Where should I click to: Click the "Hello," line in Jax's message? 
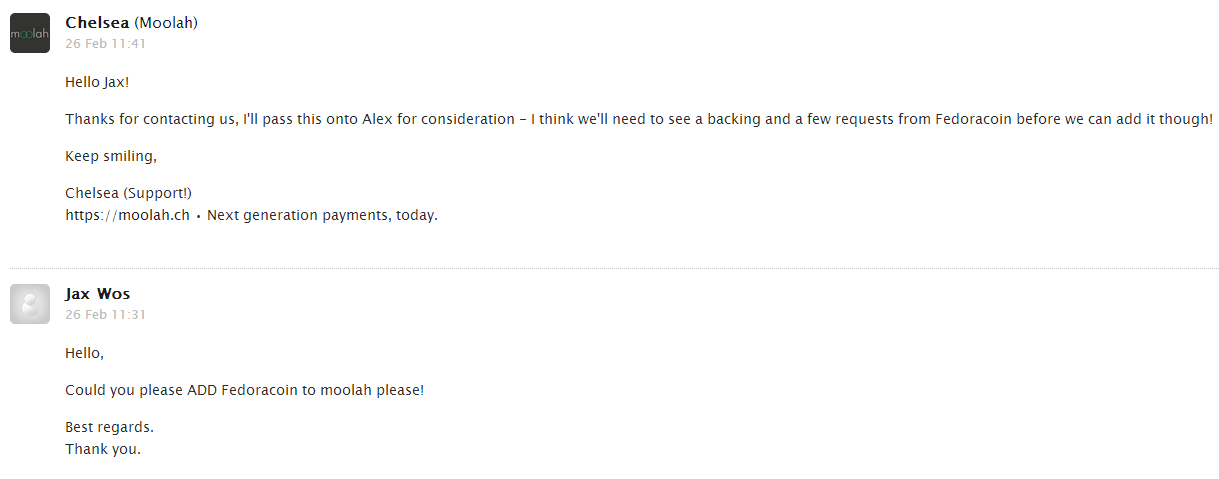click(84, 353)
